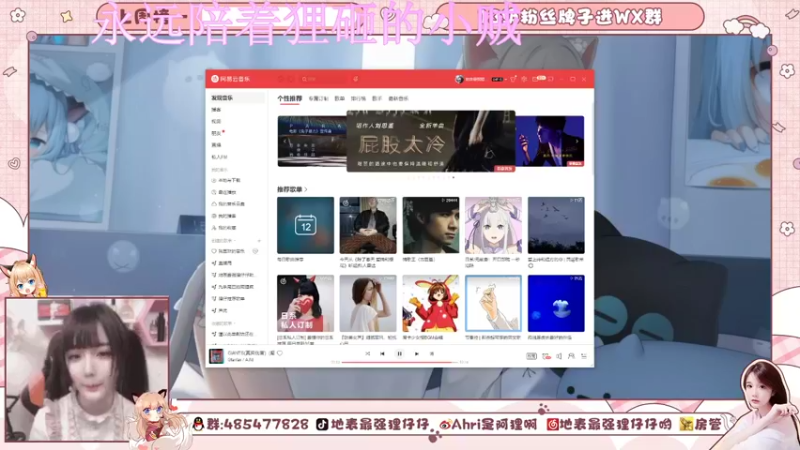Image resolution: width=800 pixels, height=450 pixels.
Task: Toggle shuffle play mode
Action: point(367,354)
